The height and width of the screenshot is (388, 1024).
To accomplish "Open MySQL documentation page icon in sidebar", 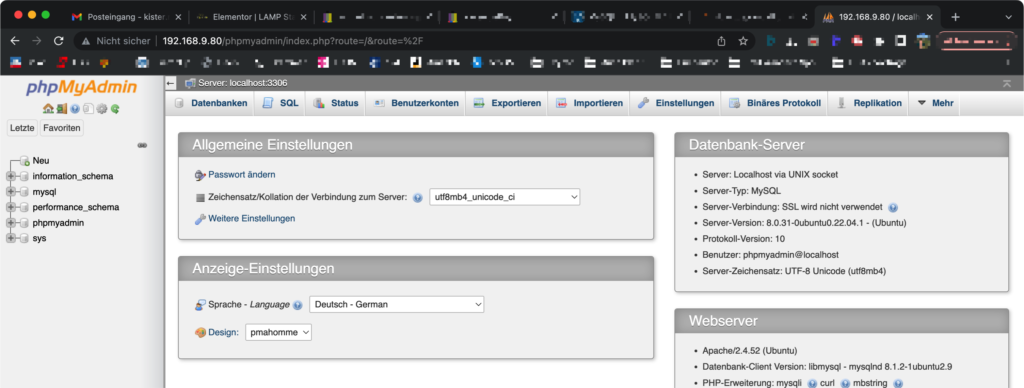I will (88, 109).
